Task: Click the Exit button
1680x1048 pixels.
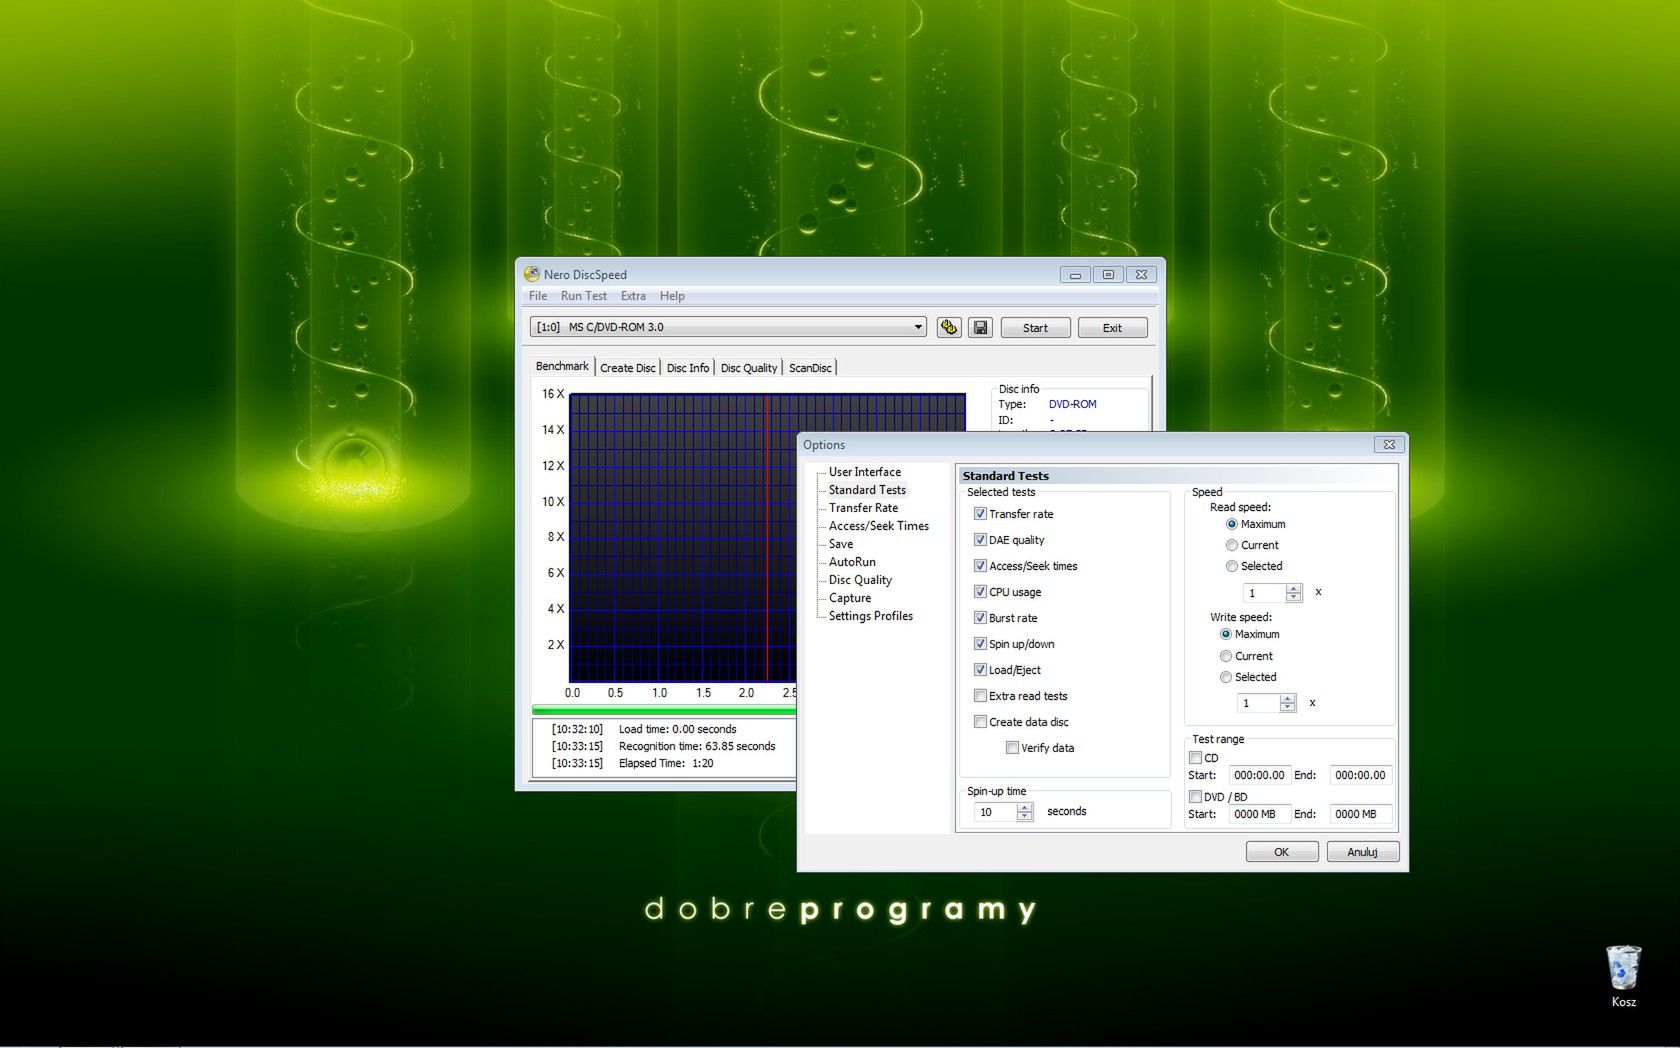Action: click(1112, 327)
